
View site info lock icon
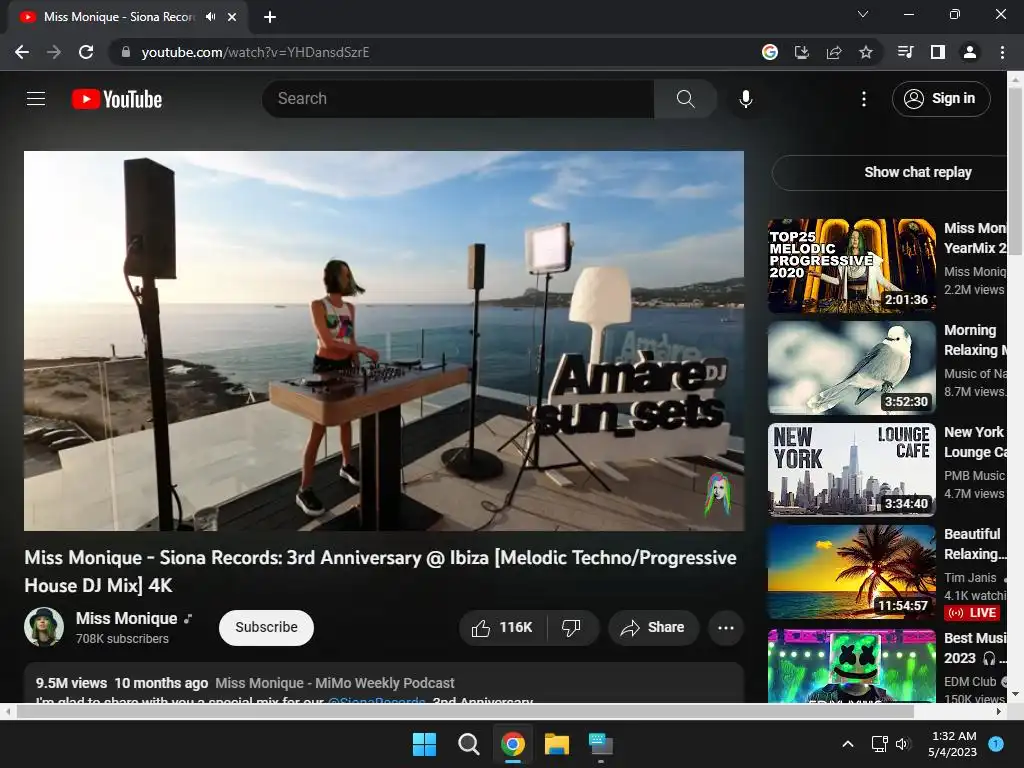126,52
